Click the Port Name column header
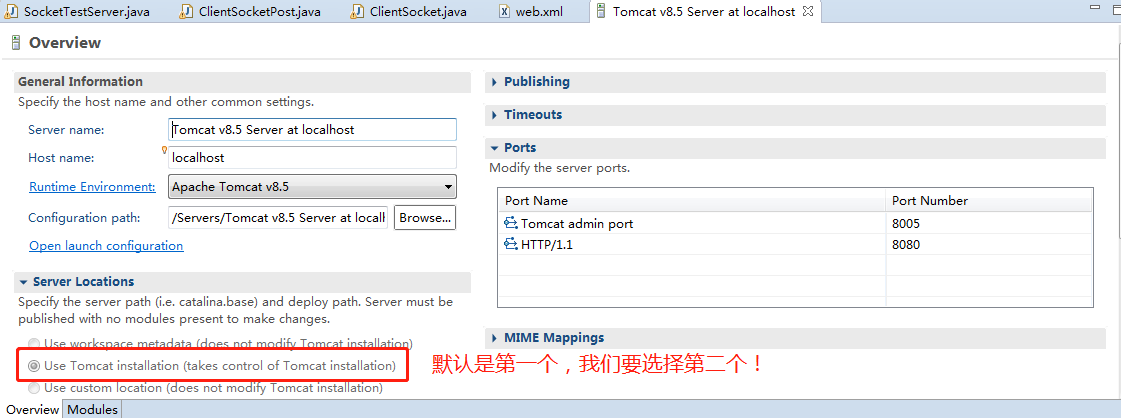This screenshot has height=418, width=1121. pyautogui.click(x=691, y=201)
